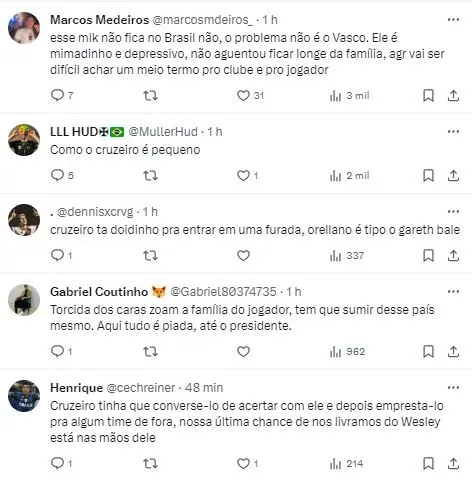The image size is (472, 480).
Task: Open more options on the LLL HUD tweet
Action: tap(453, 132)
